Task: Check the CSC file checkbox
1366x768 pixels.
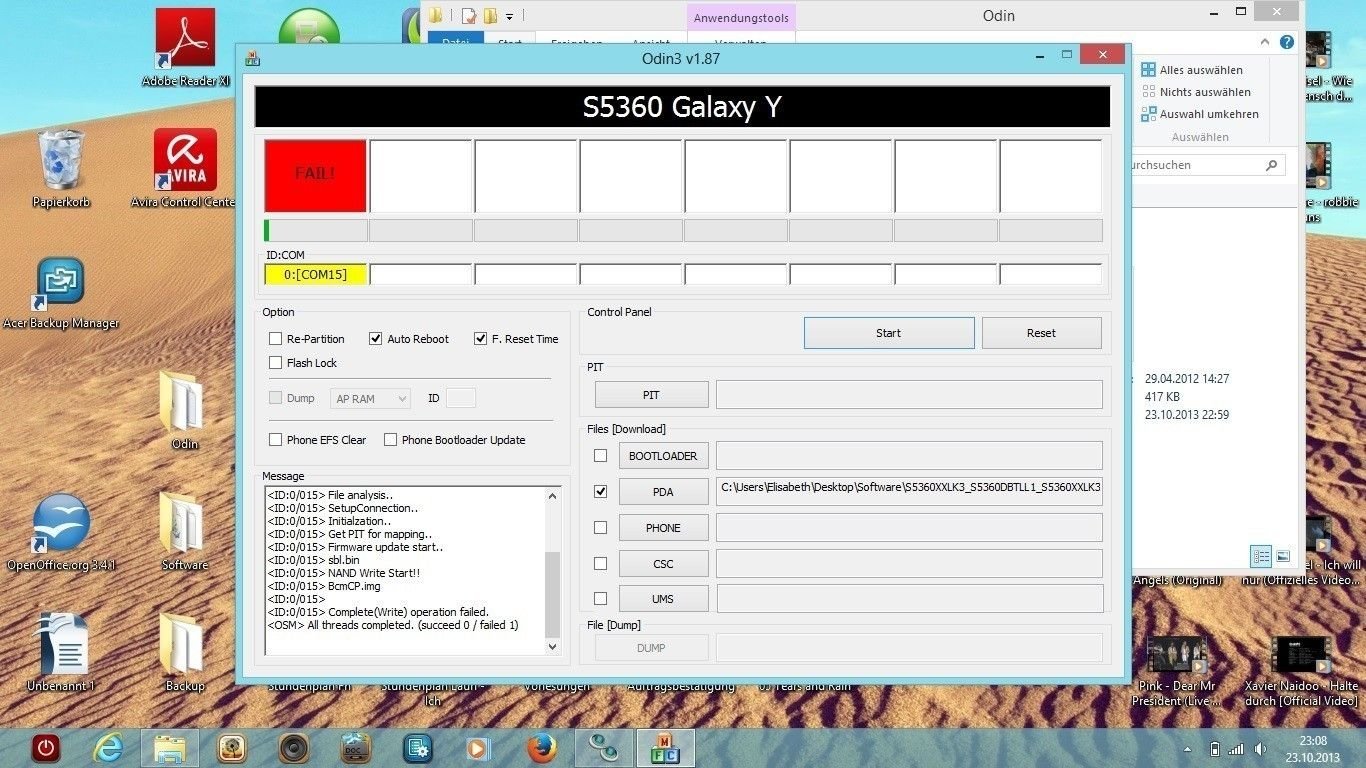Action: click(600, 563)
